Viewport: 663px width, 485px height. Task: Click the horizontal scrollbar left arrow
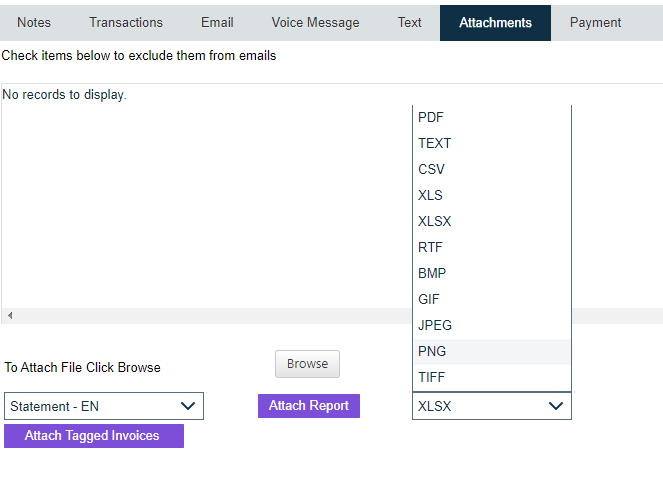pos(10,315)
